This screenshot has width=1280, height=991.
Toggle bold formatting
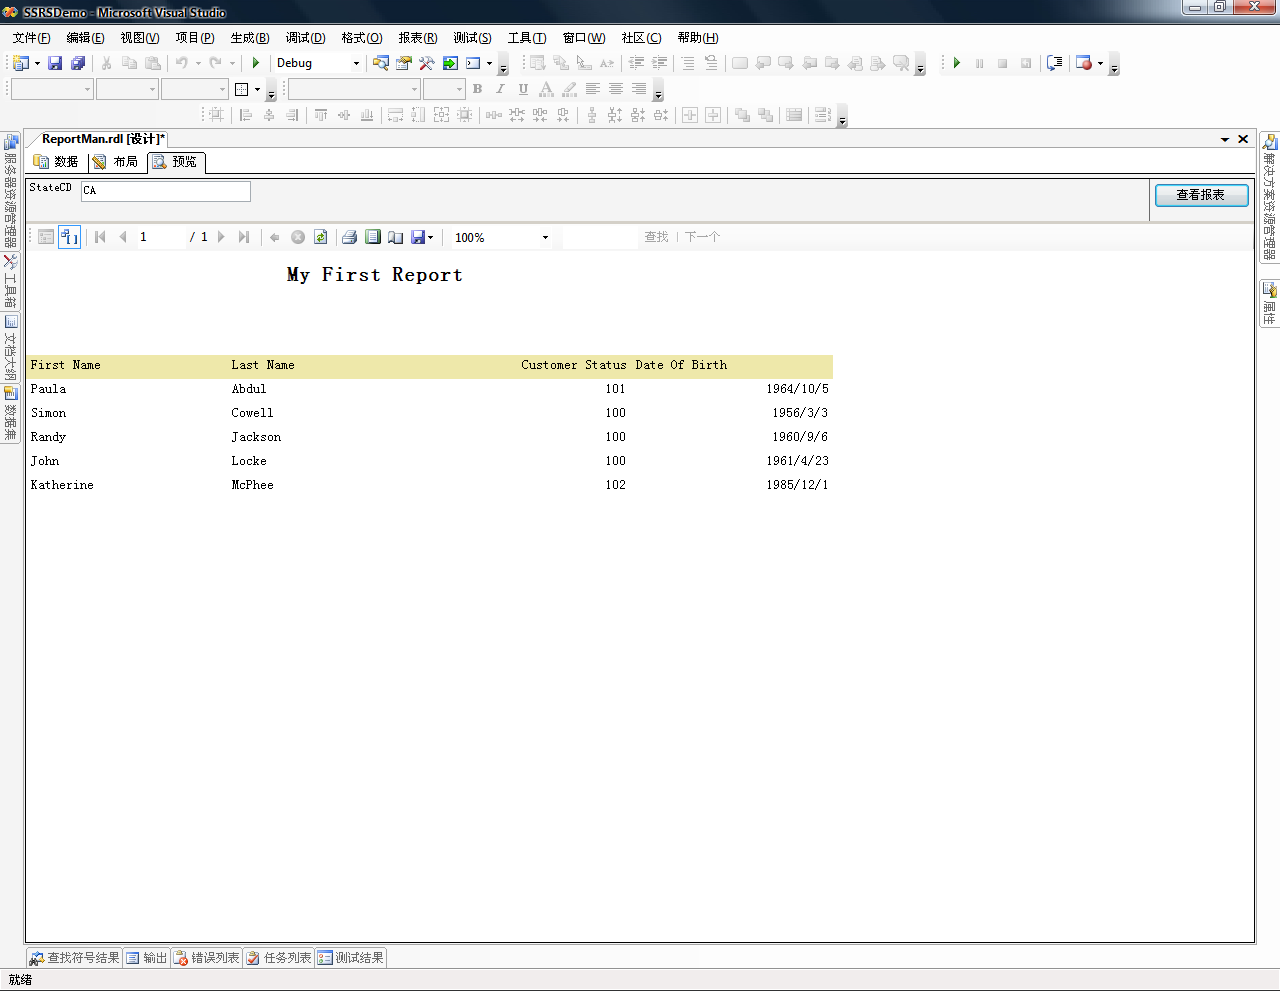[478, 89]
